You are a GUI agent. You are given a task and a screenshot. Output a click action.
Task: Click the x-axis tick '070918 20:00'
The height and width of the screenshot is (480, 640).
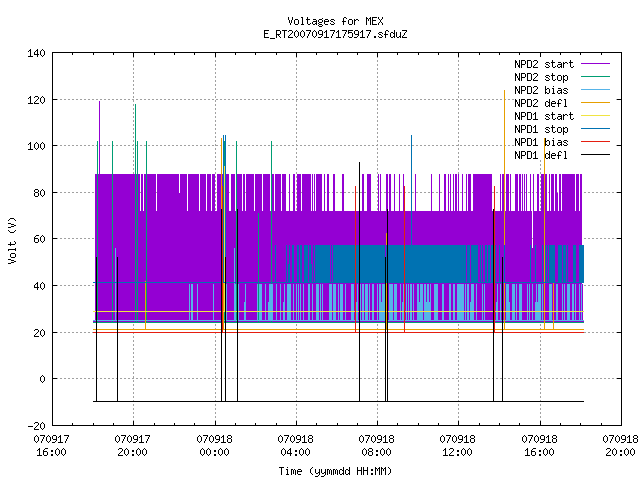coord(620,446)
